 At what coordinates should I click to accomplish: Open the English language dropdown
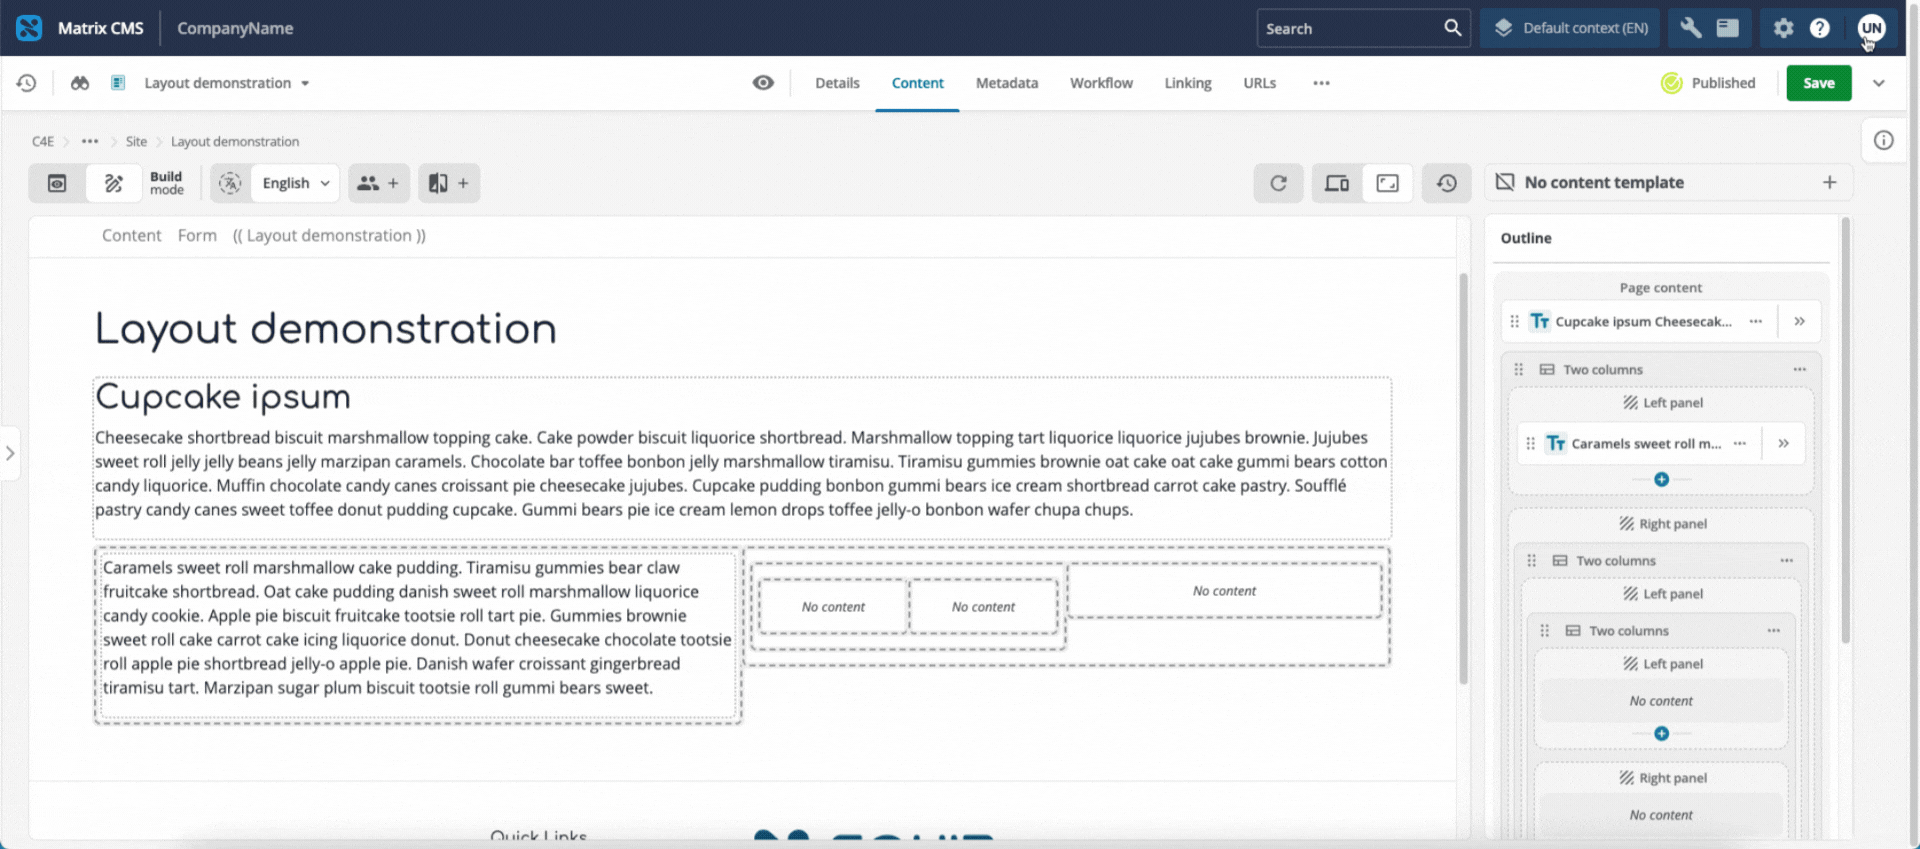295,183
